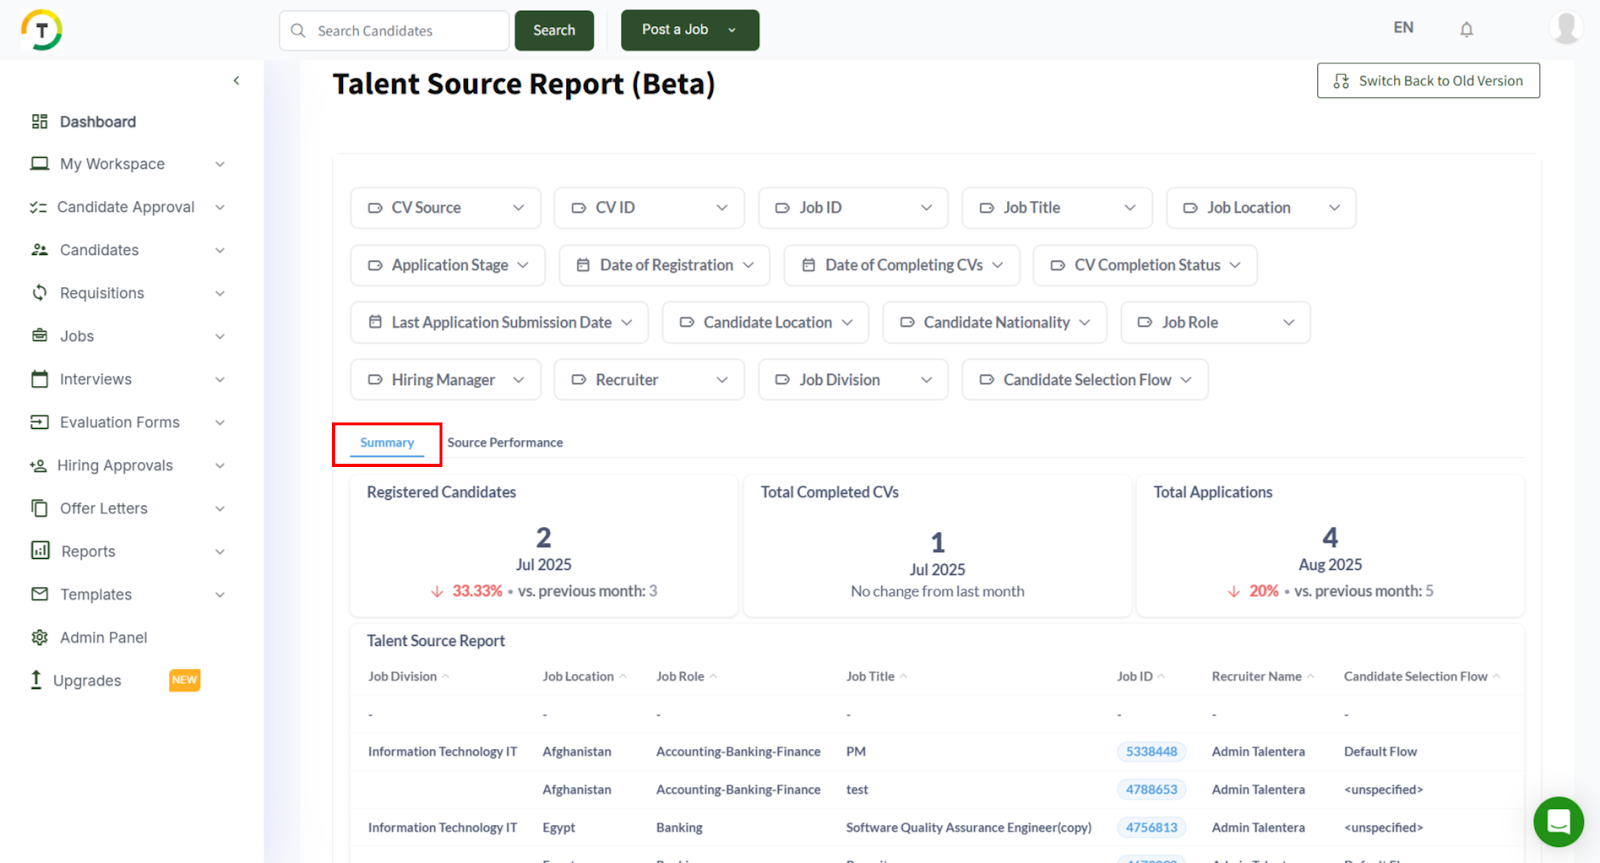
Task: Click the notification bell icon
Action: tap(1466, 29)
